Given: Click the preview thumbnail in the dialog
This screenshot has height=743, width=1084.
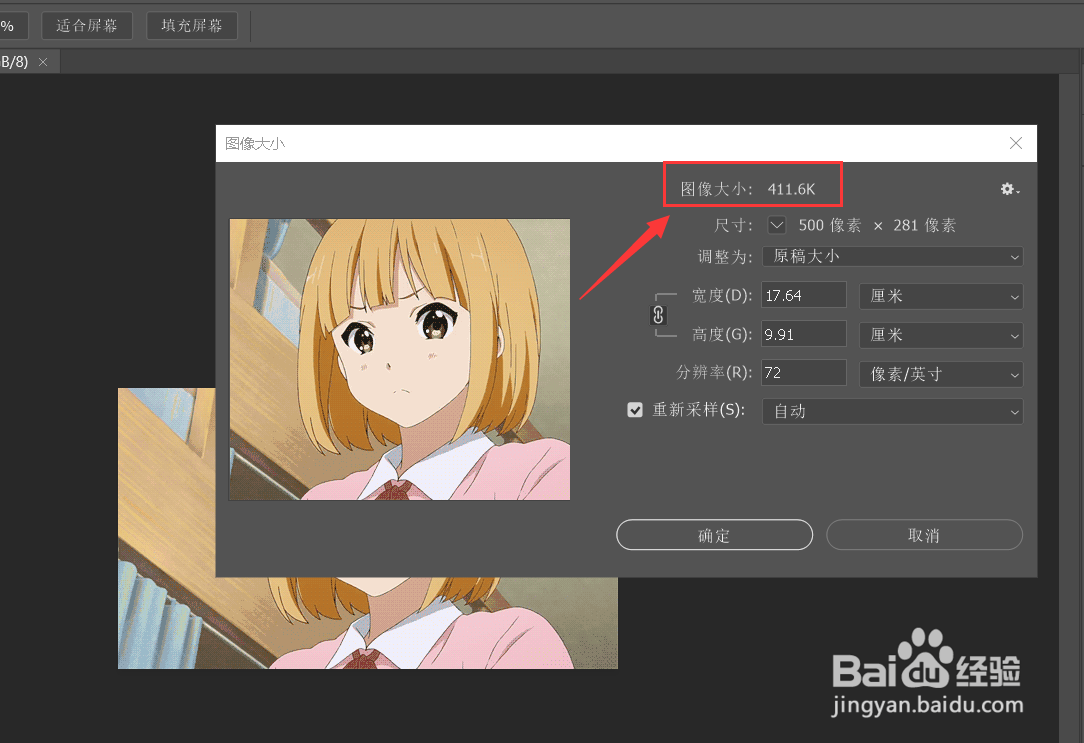Looking at the screenshot, I should click(400, 359).
